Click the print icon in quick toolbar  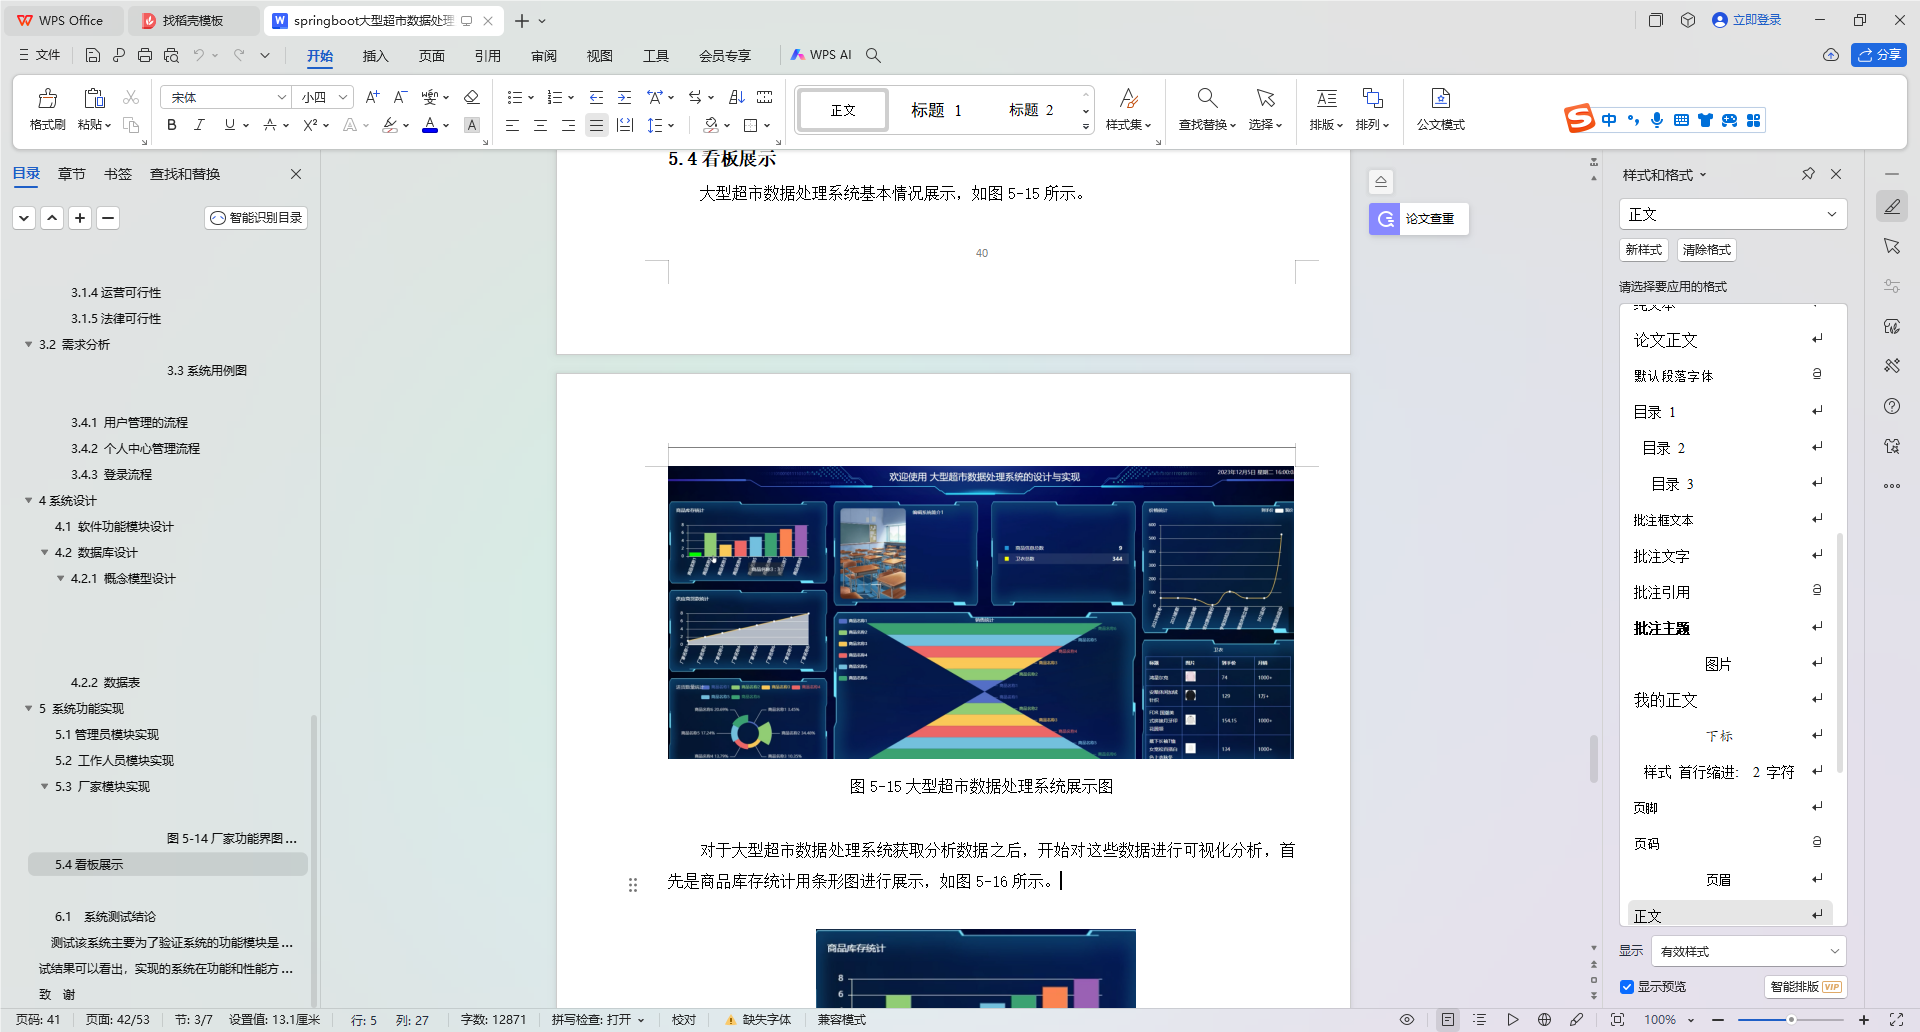145,55
